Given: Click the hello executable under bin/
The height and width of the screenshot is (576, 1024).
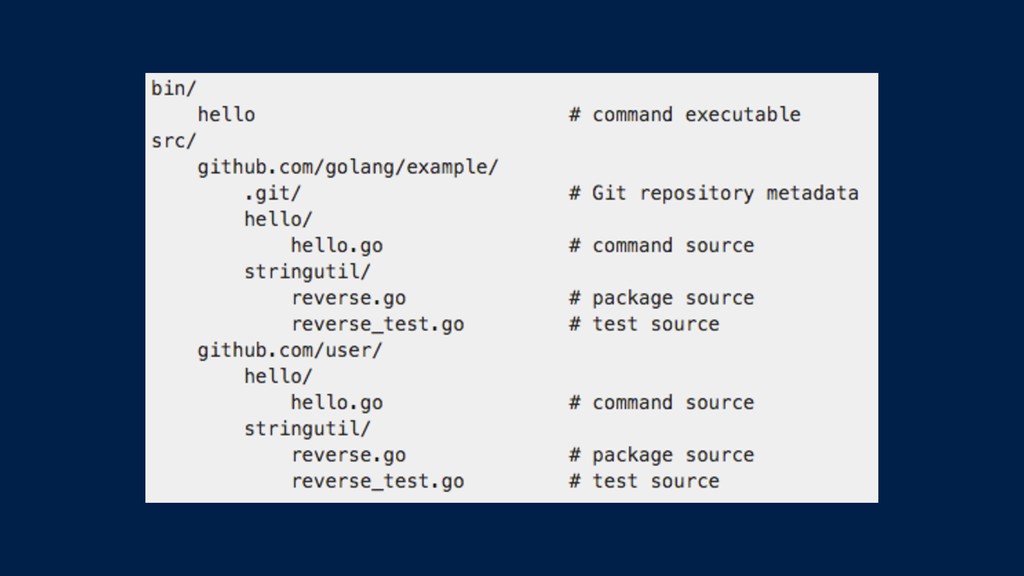Looking at the screenshot, I should 227,115.
